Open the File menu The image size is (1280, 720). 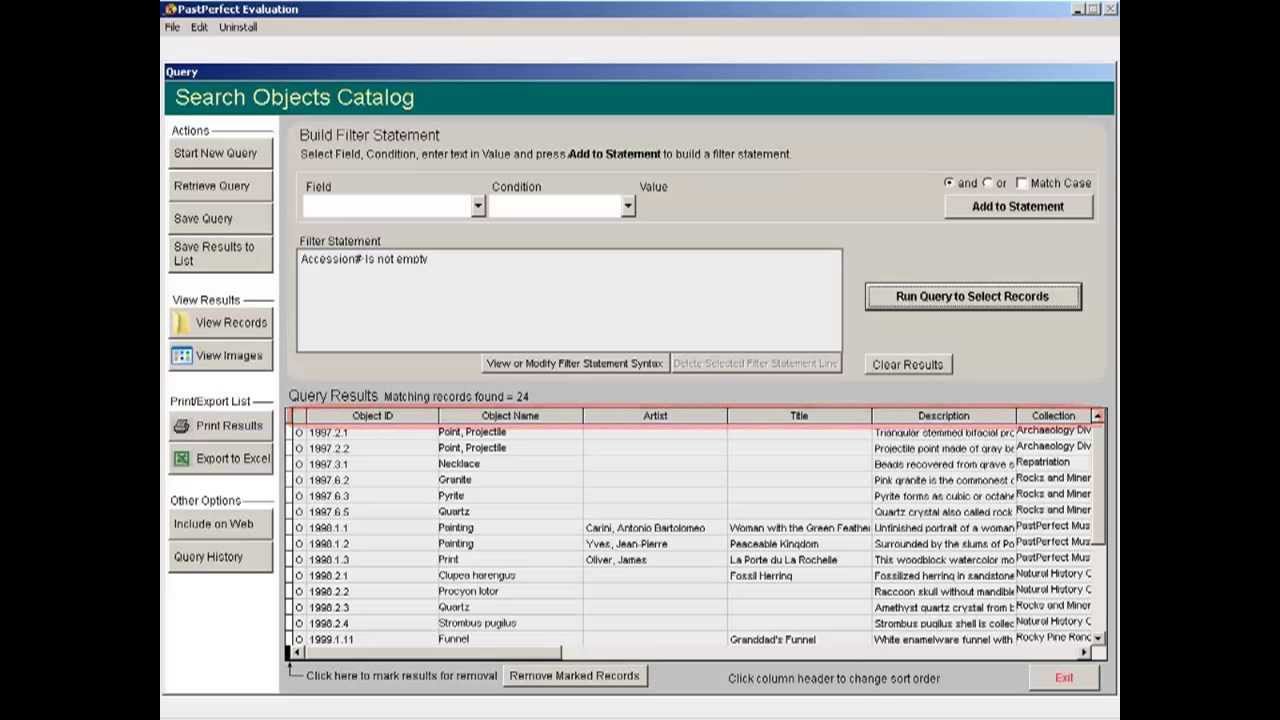point(172,27)
